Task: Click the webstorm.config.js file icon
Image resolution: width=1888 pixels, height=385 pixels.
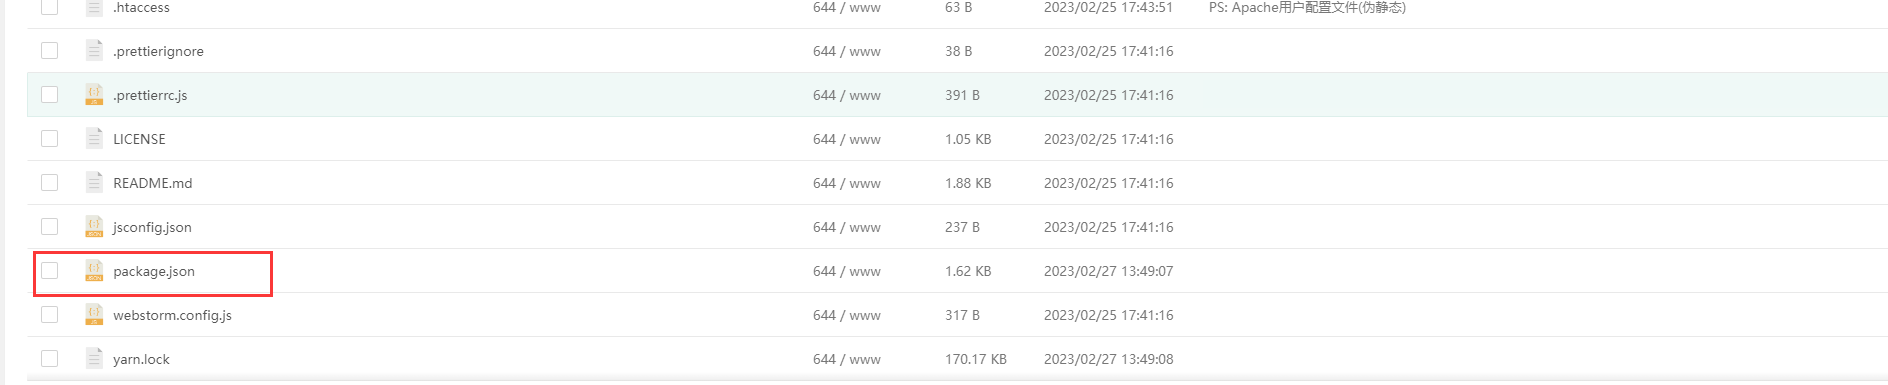Action: (94, 315)
